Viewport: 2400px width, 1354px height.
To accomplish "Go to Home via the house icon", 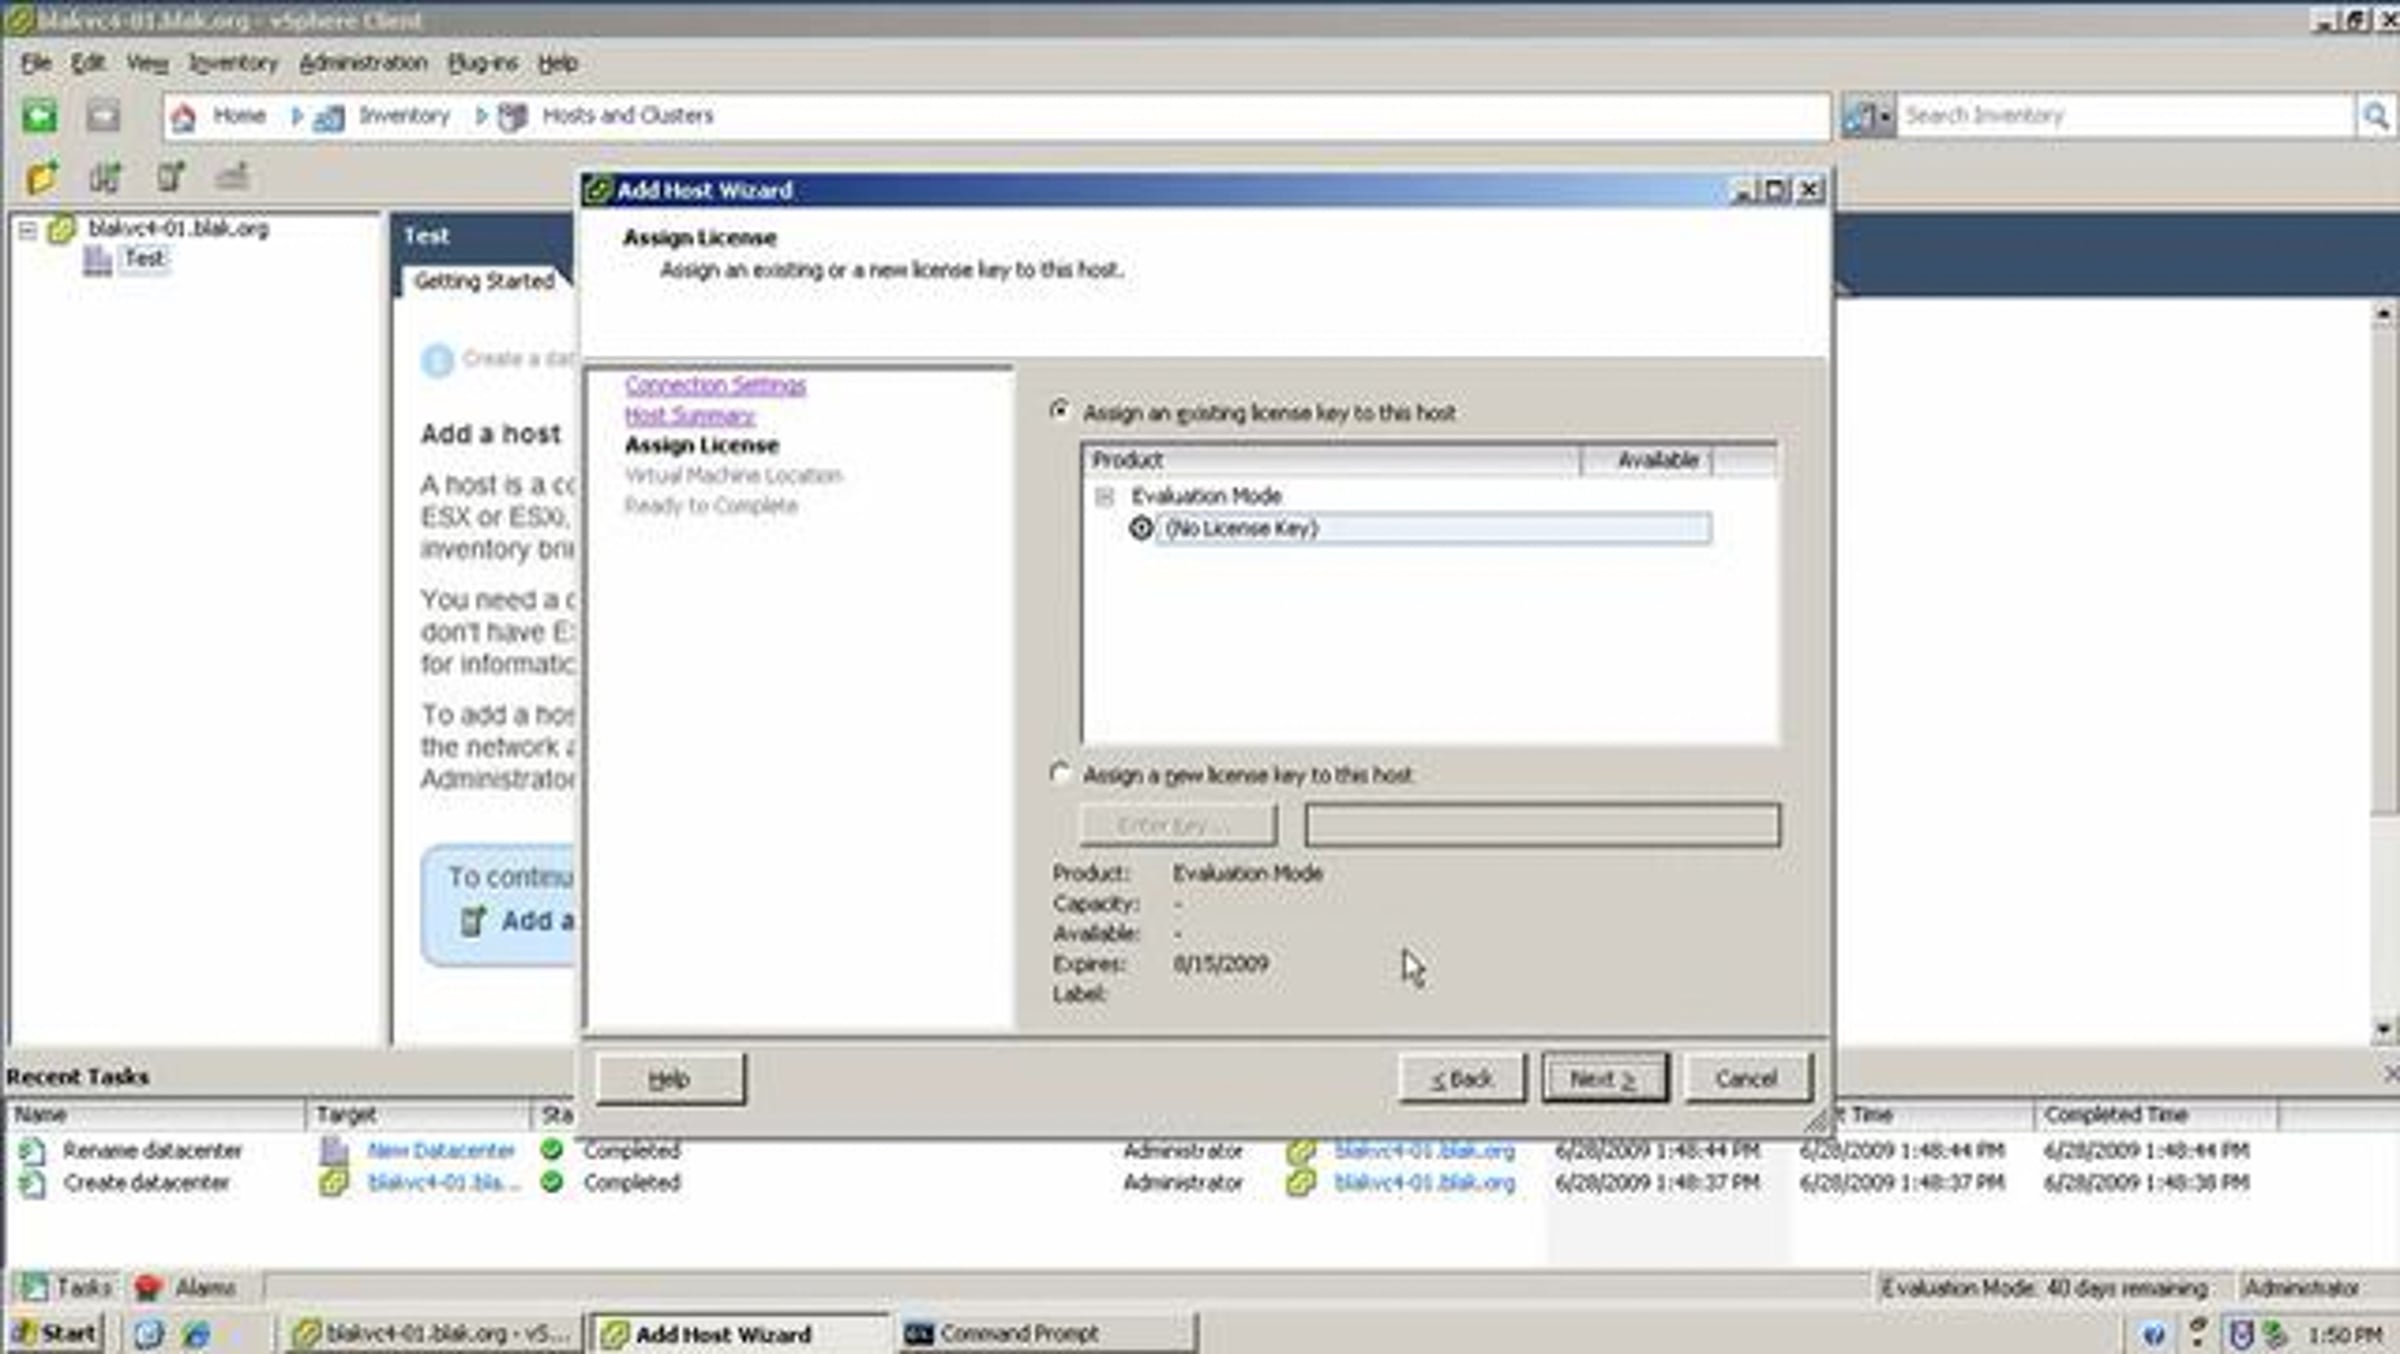I will [184, 117].
